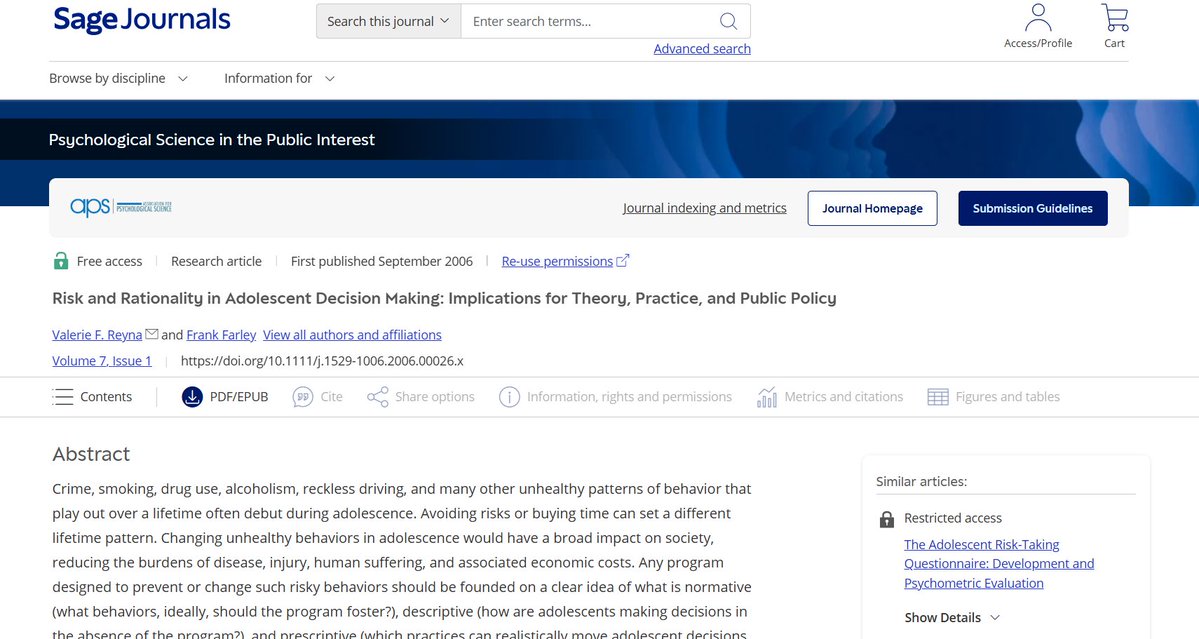Open the shopping Cart icon

1114,18
